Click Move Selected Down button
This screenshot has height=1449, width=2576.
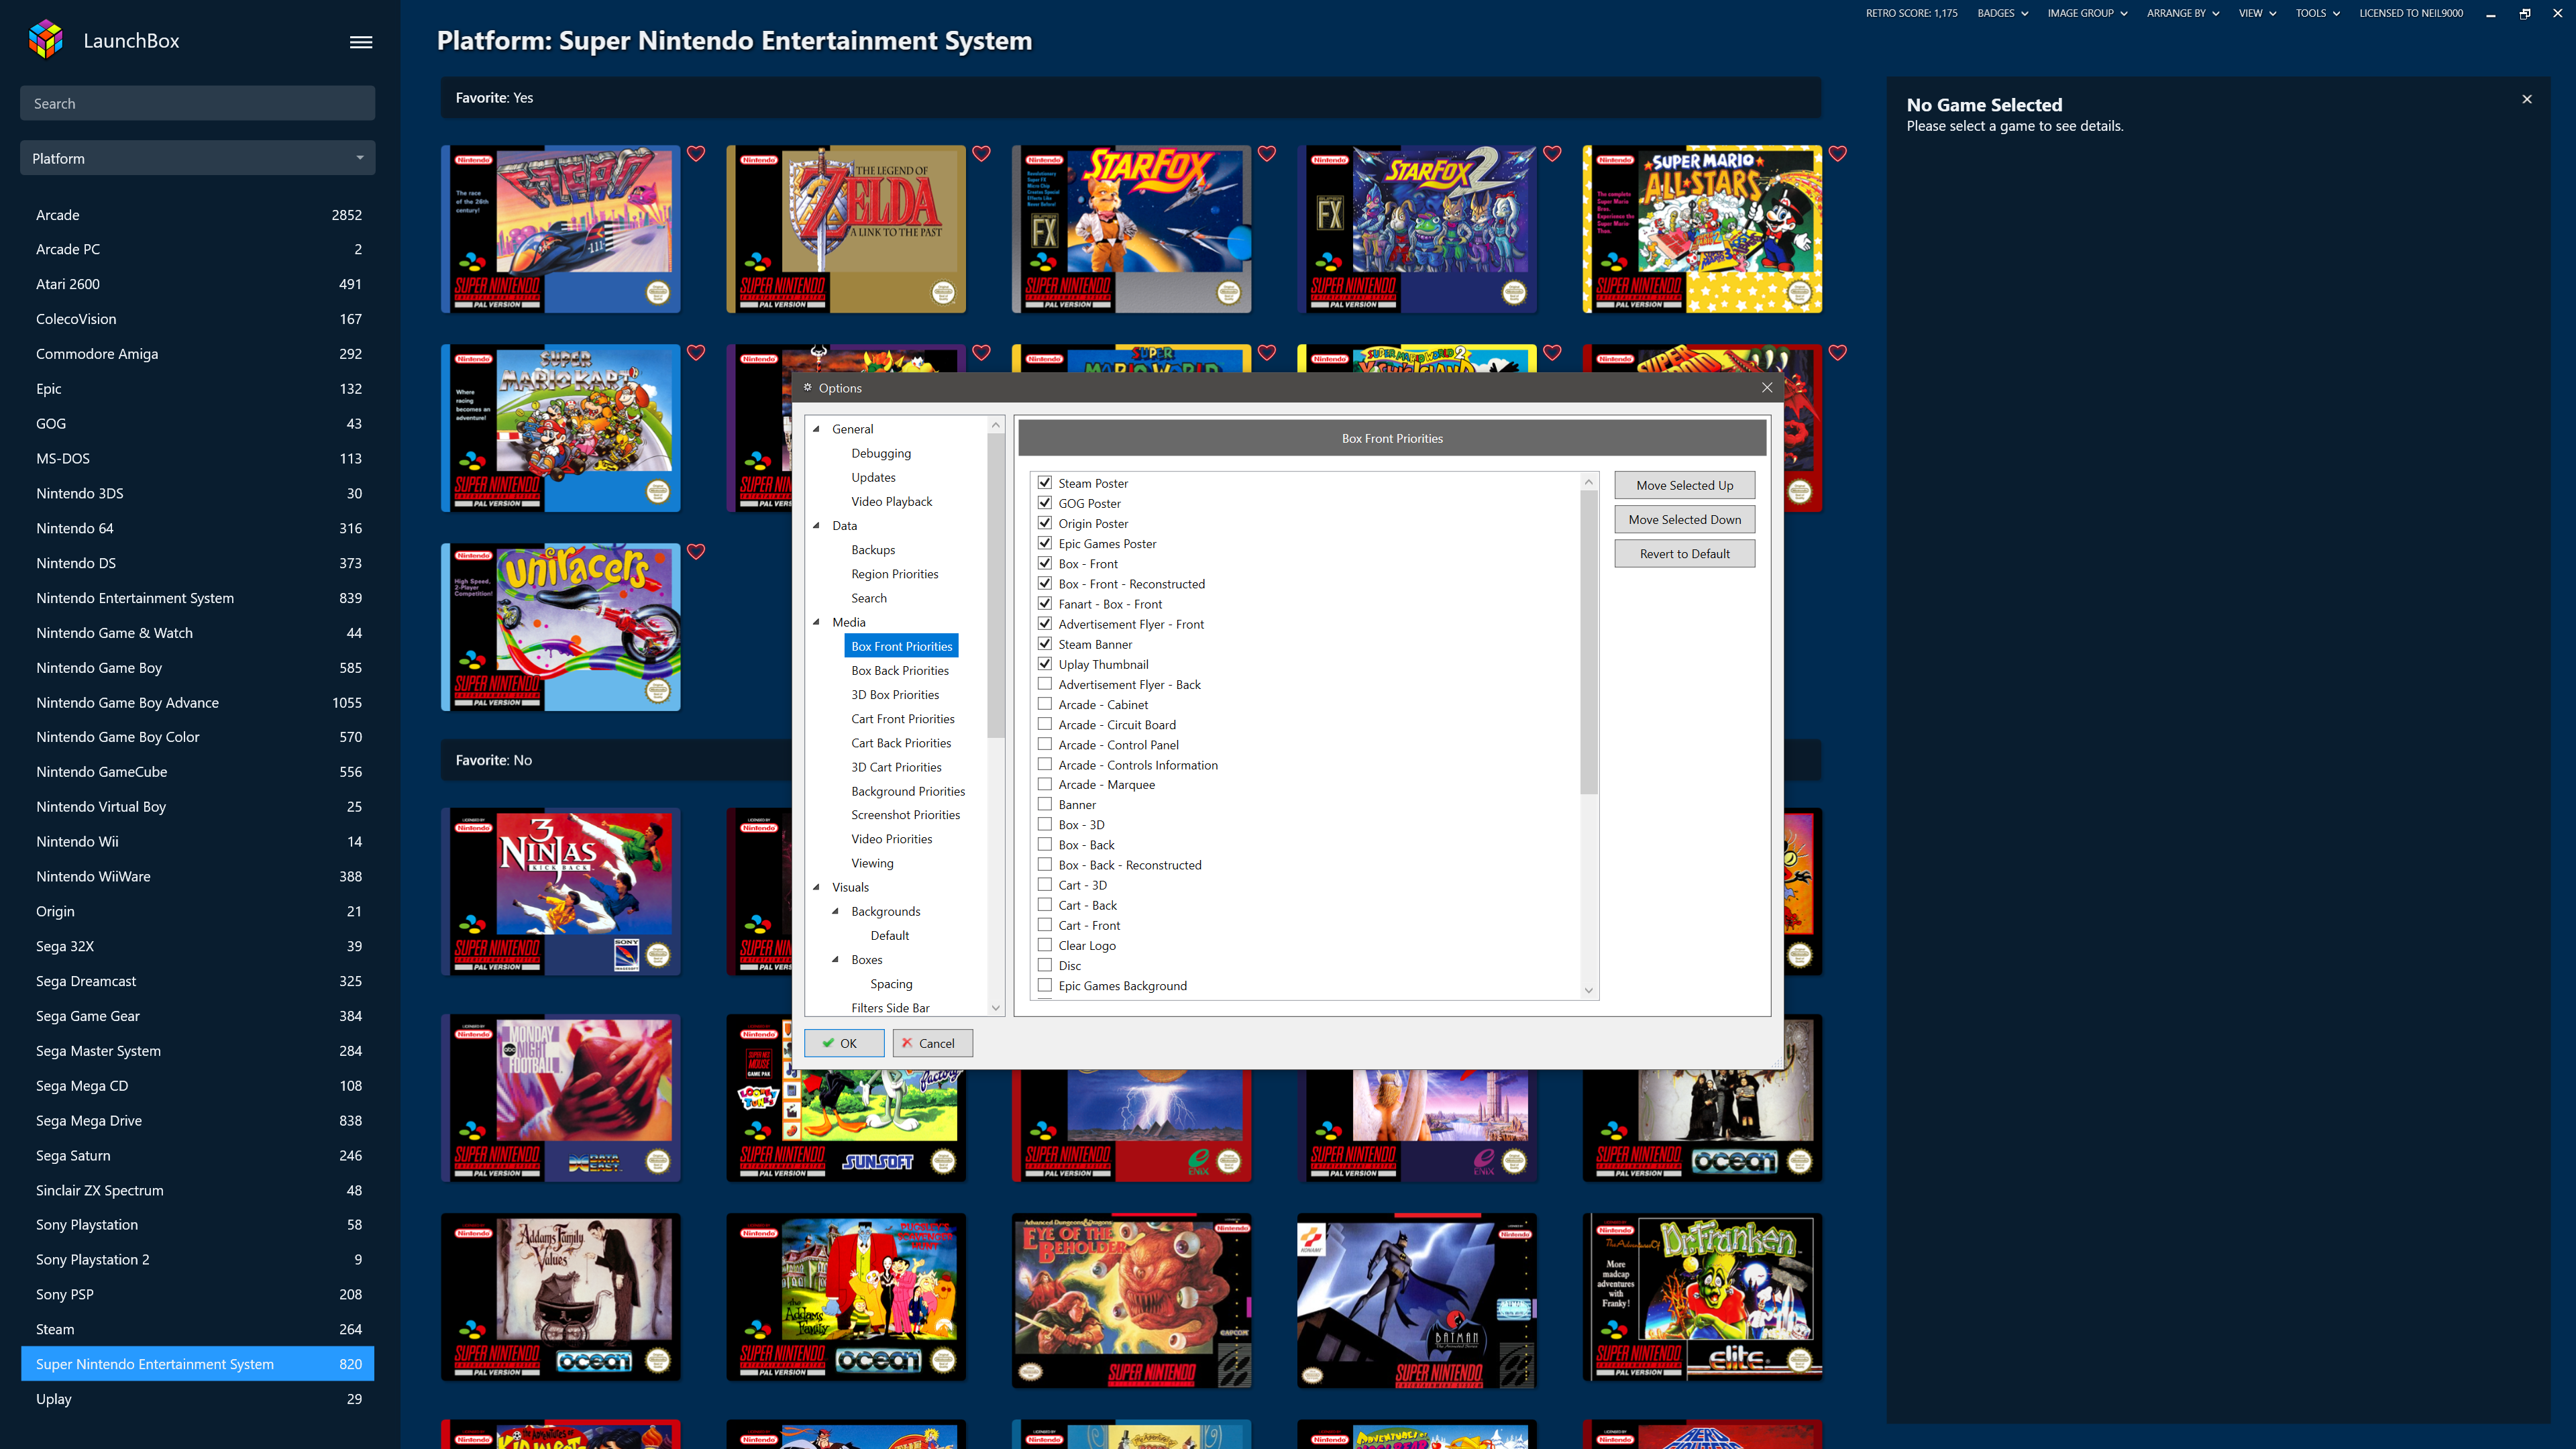point(1684,519)
